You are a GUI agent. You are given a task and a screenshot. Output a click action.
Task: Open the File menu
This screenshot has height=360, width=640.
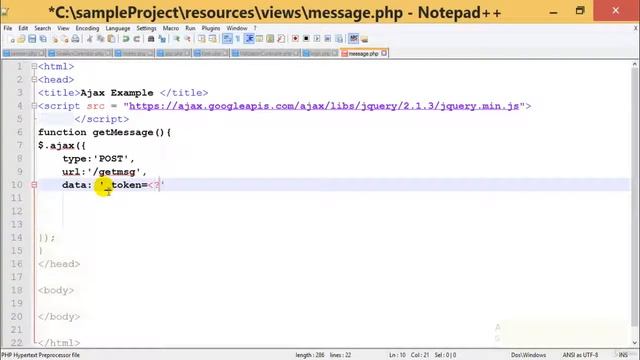(x=8, y=28)
